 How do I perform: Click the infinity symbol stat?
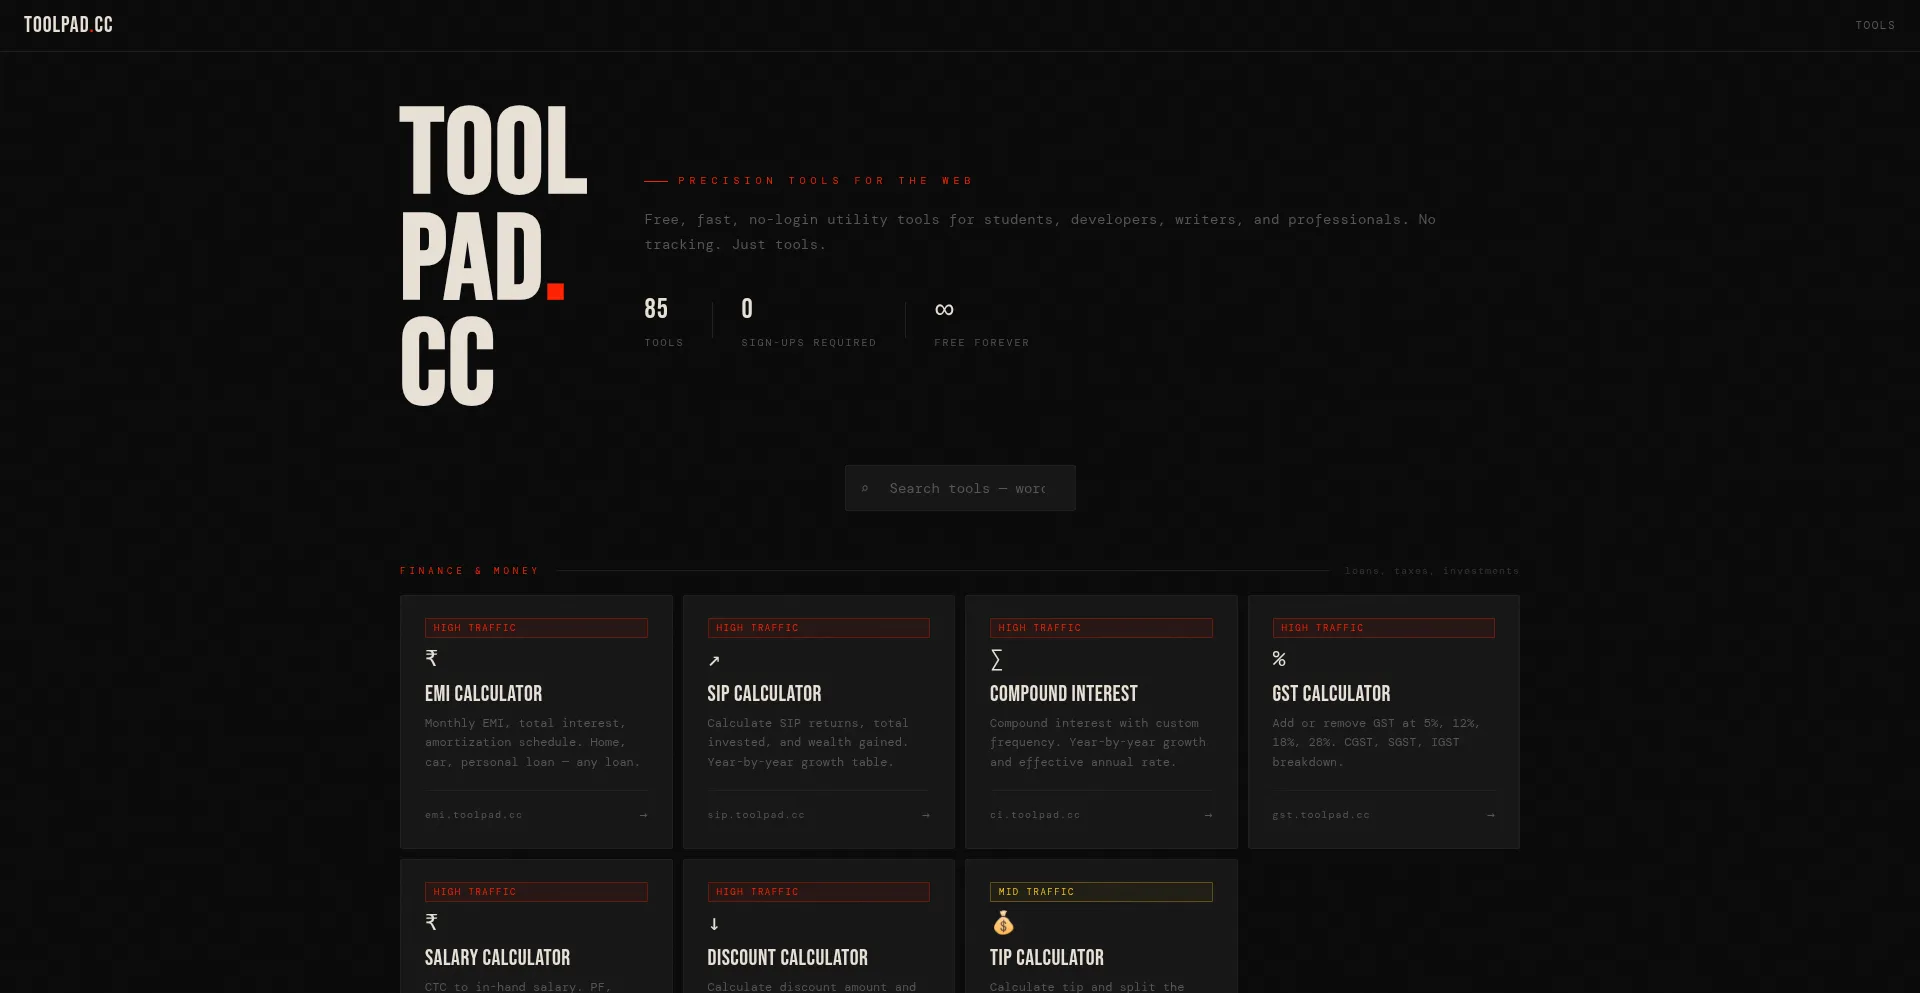[x=944, y=310]
